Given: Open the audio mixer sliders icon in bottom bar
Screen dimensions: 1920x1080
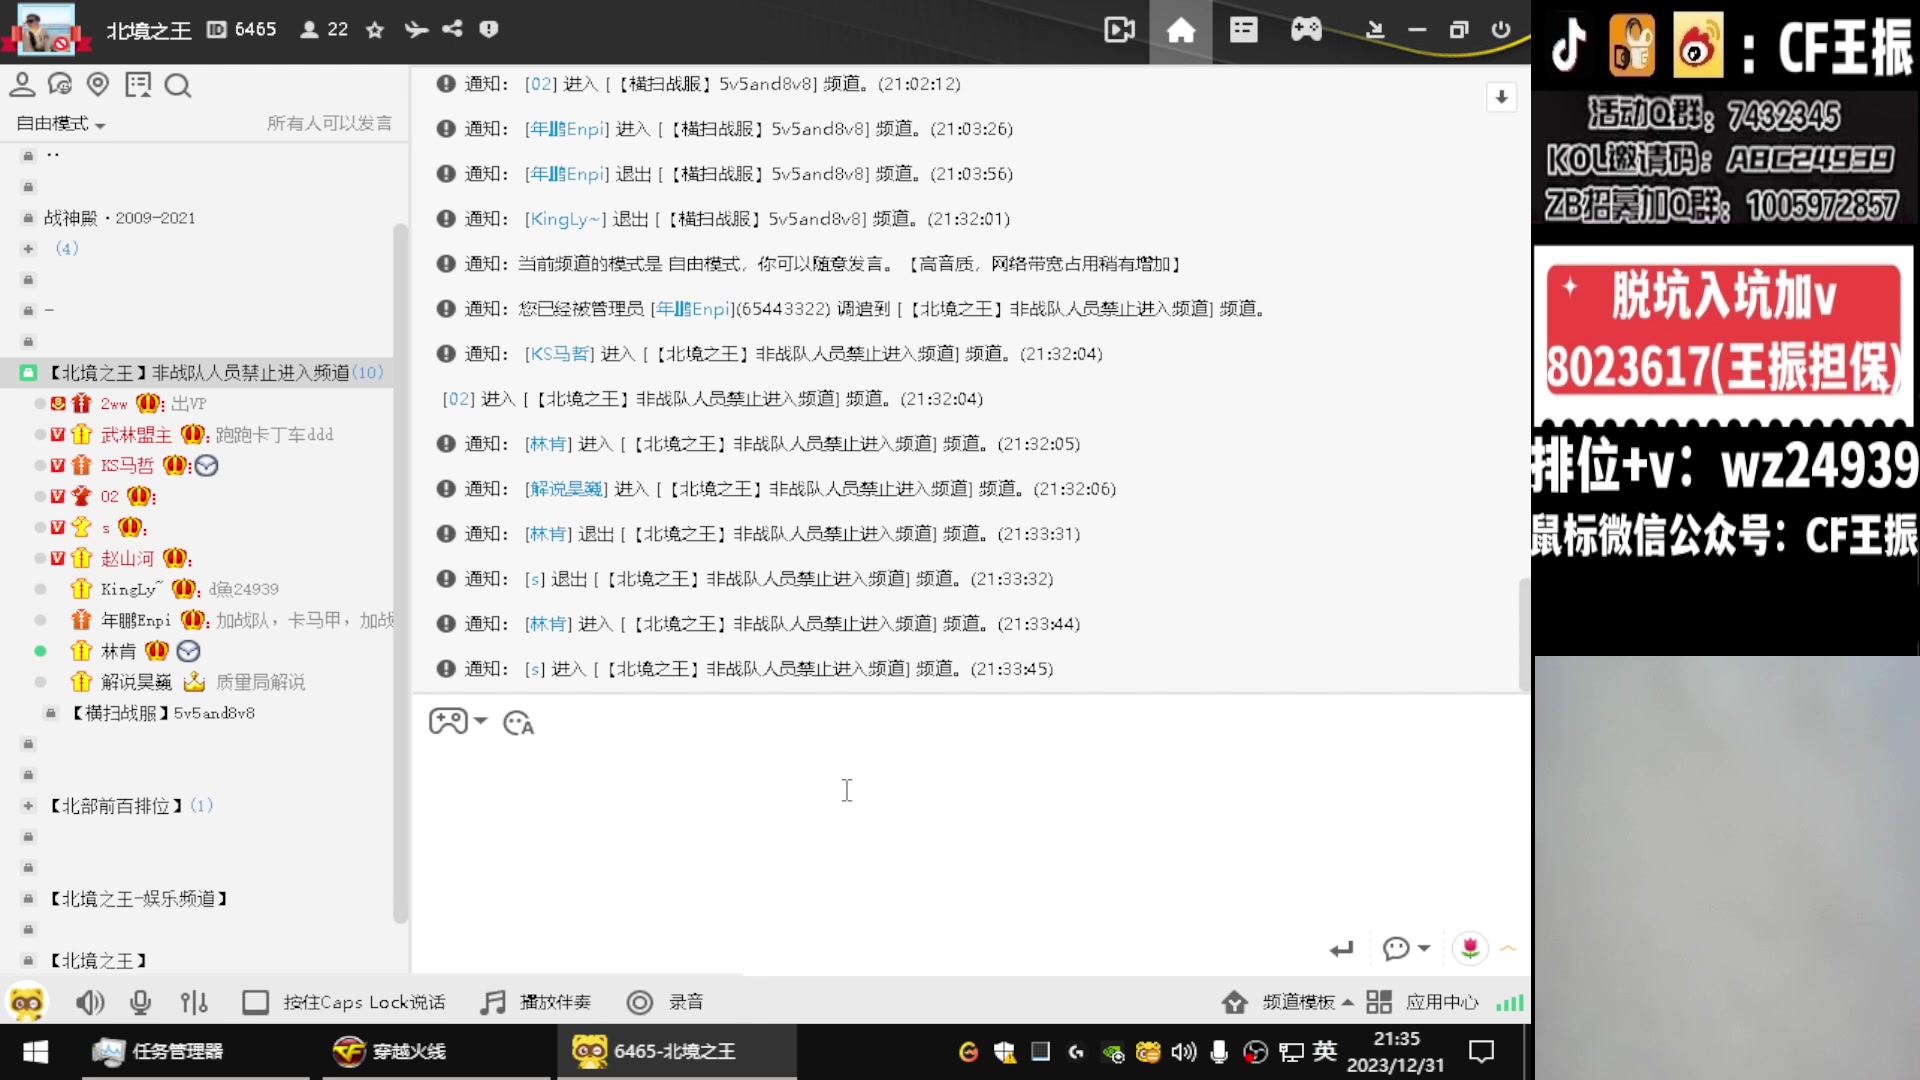Looking at the screenshot, I should (194, 1002).
